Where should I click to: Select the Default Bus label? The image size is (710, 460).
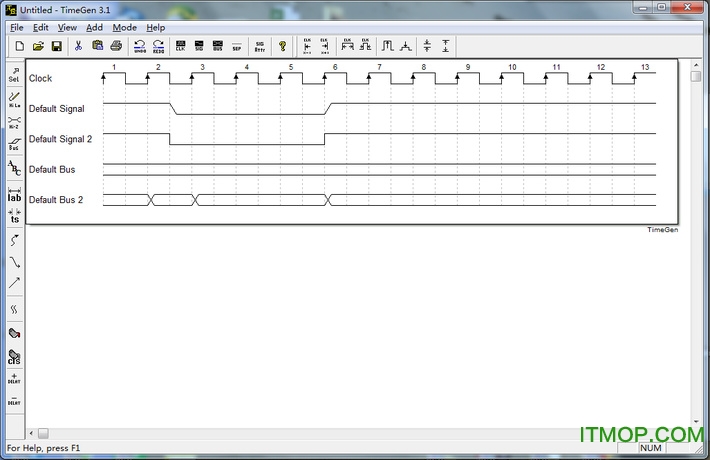point(52,169)
